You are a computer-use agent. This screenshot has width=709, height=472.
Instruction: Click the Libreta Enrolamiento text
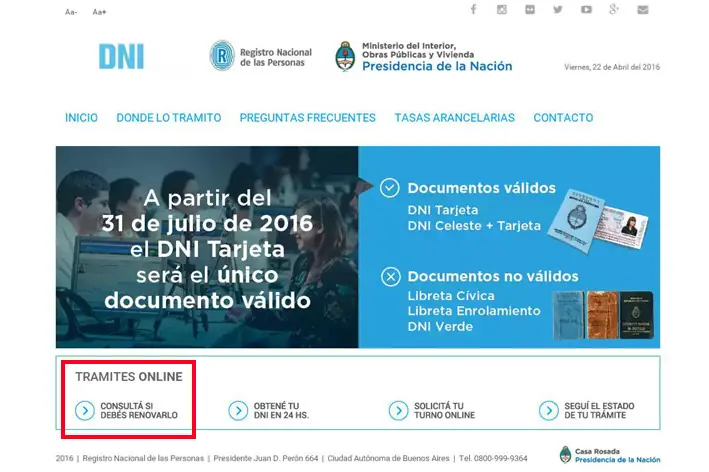[474, 311]
